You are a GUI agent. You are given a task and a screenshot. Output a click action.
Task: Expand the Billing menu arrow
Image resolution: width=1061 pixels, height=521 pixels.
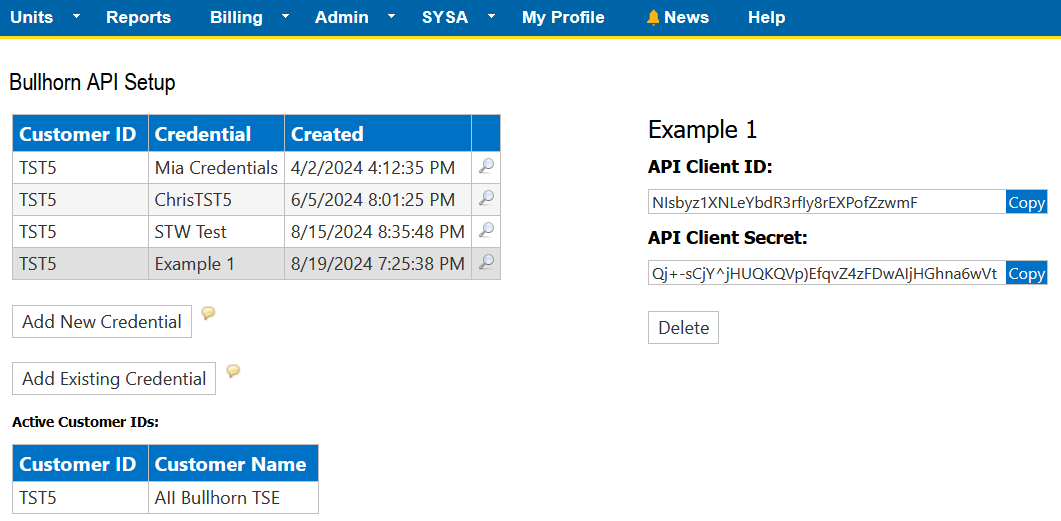click(286, 16)
